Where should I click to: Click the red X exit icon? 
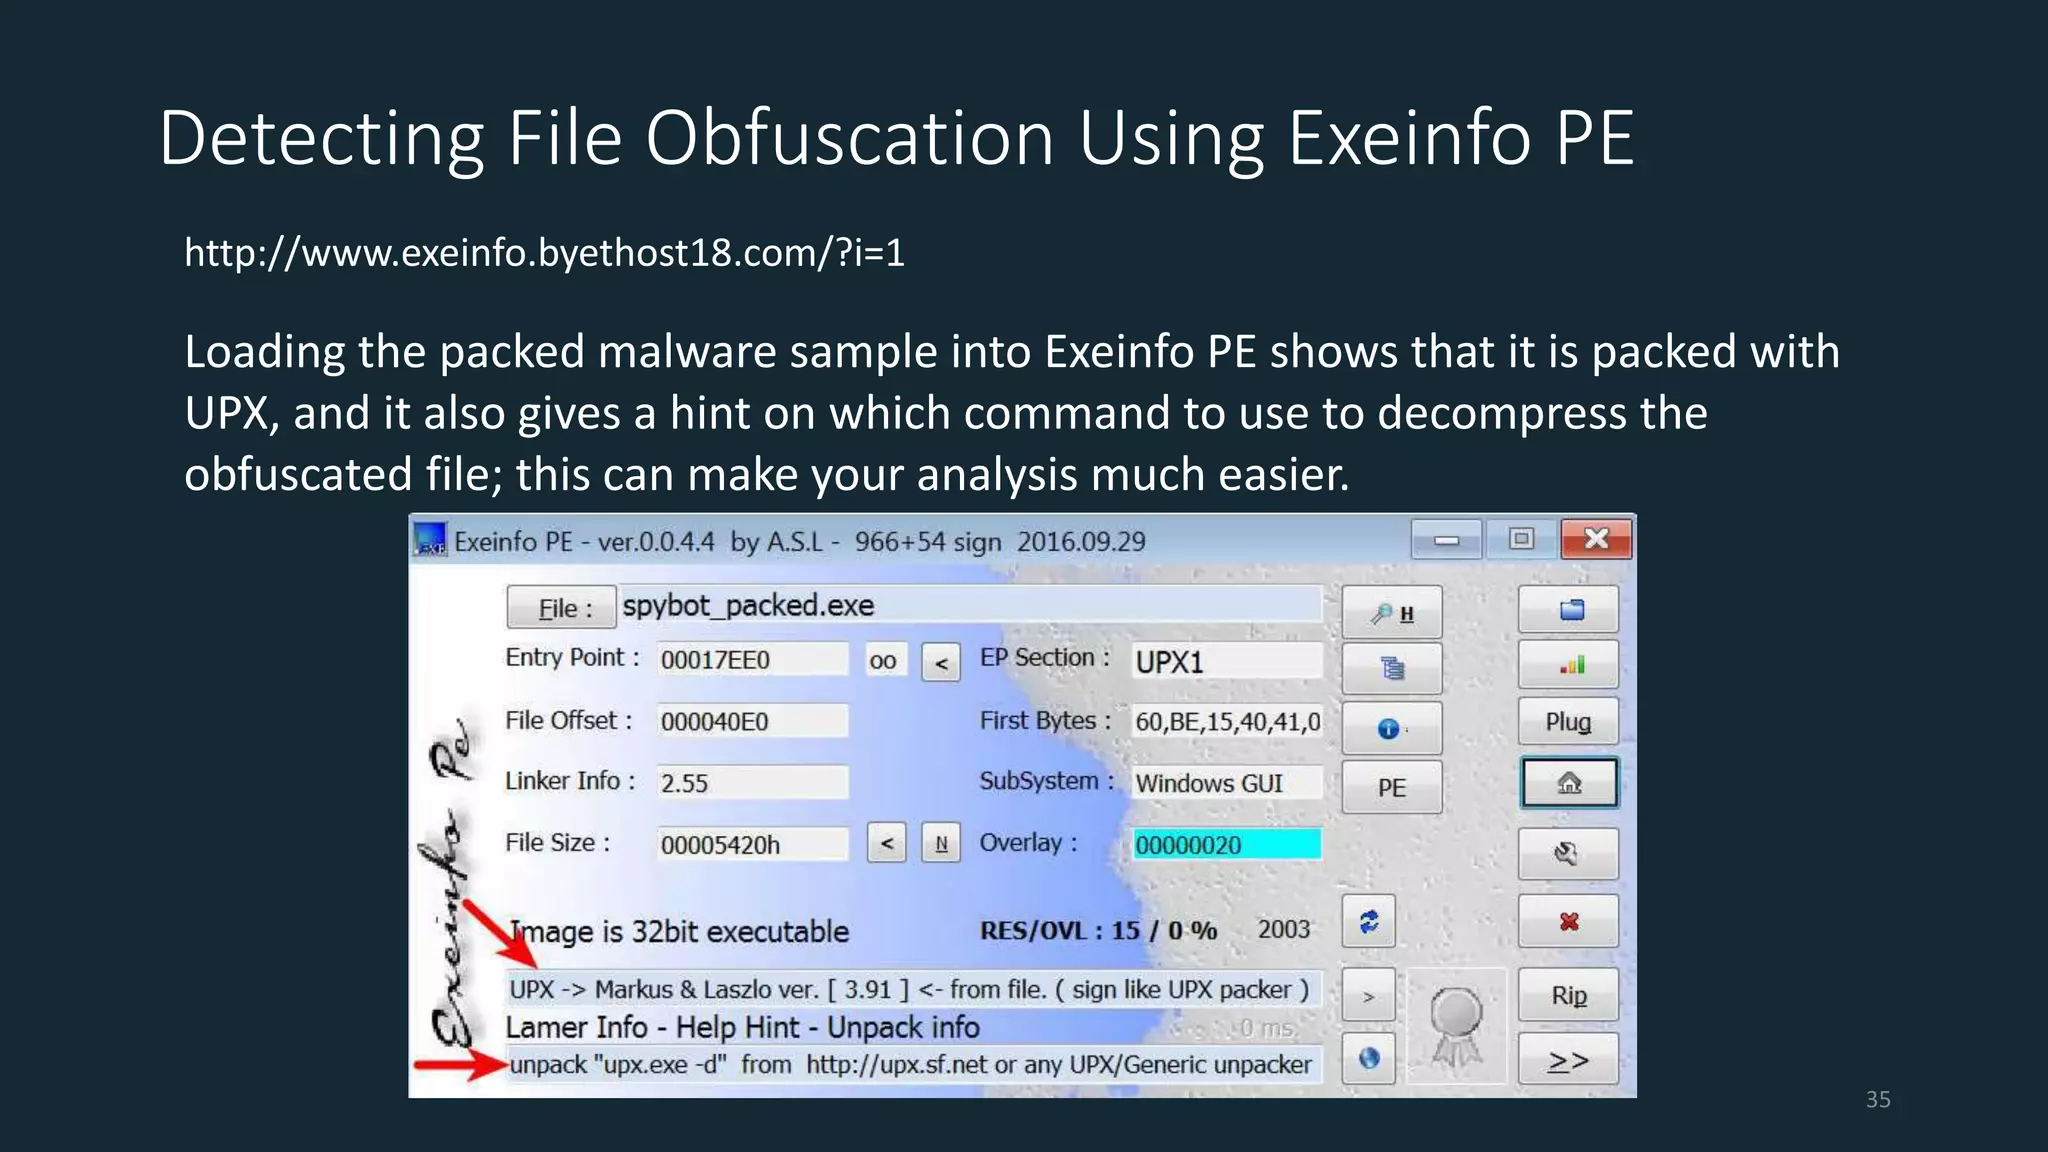tap(1568, 921)
